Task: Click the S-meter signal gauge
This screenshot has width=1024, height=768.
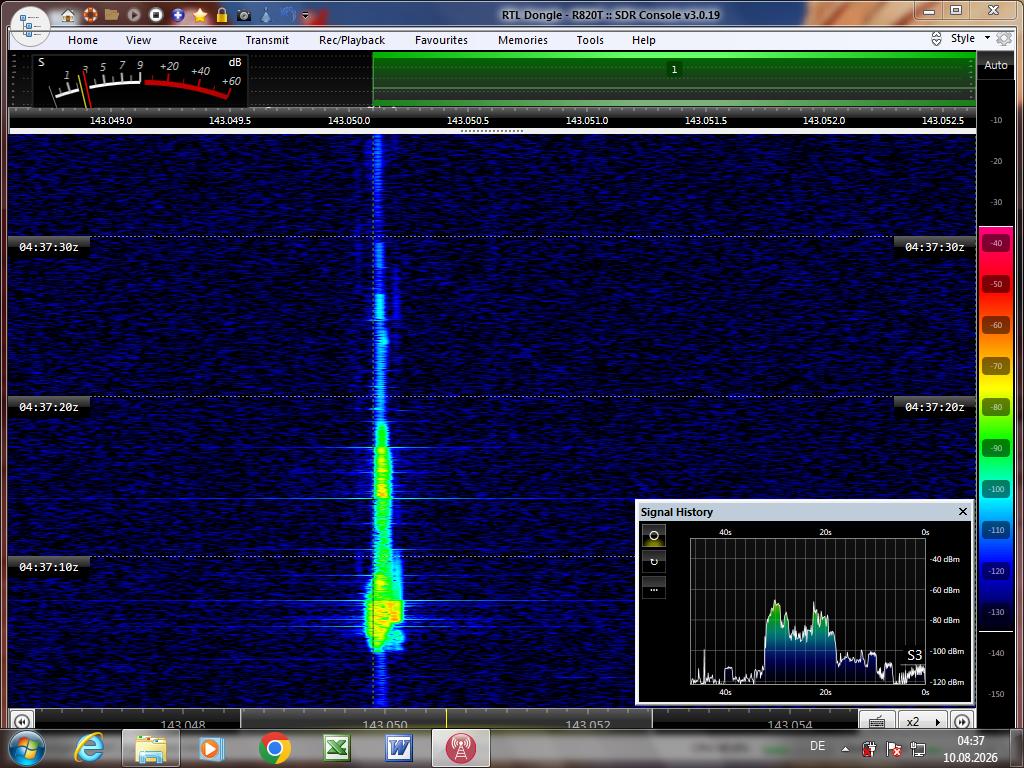Action: tap(140, 81)
